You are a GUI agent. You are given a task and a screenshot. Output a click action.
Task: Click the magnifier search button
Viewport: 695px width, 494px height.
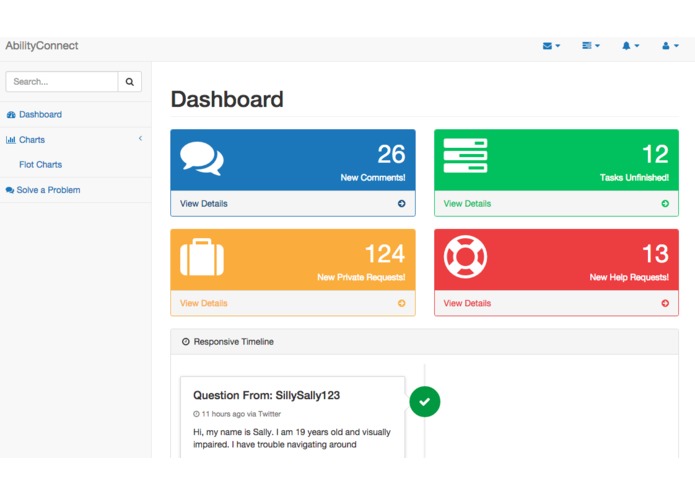pos(129,82)
